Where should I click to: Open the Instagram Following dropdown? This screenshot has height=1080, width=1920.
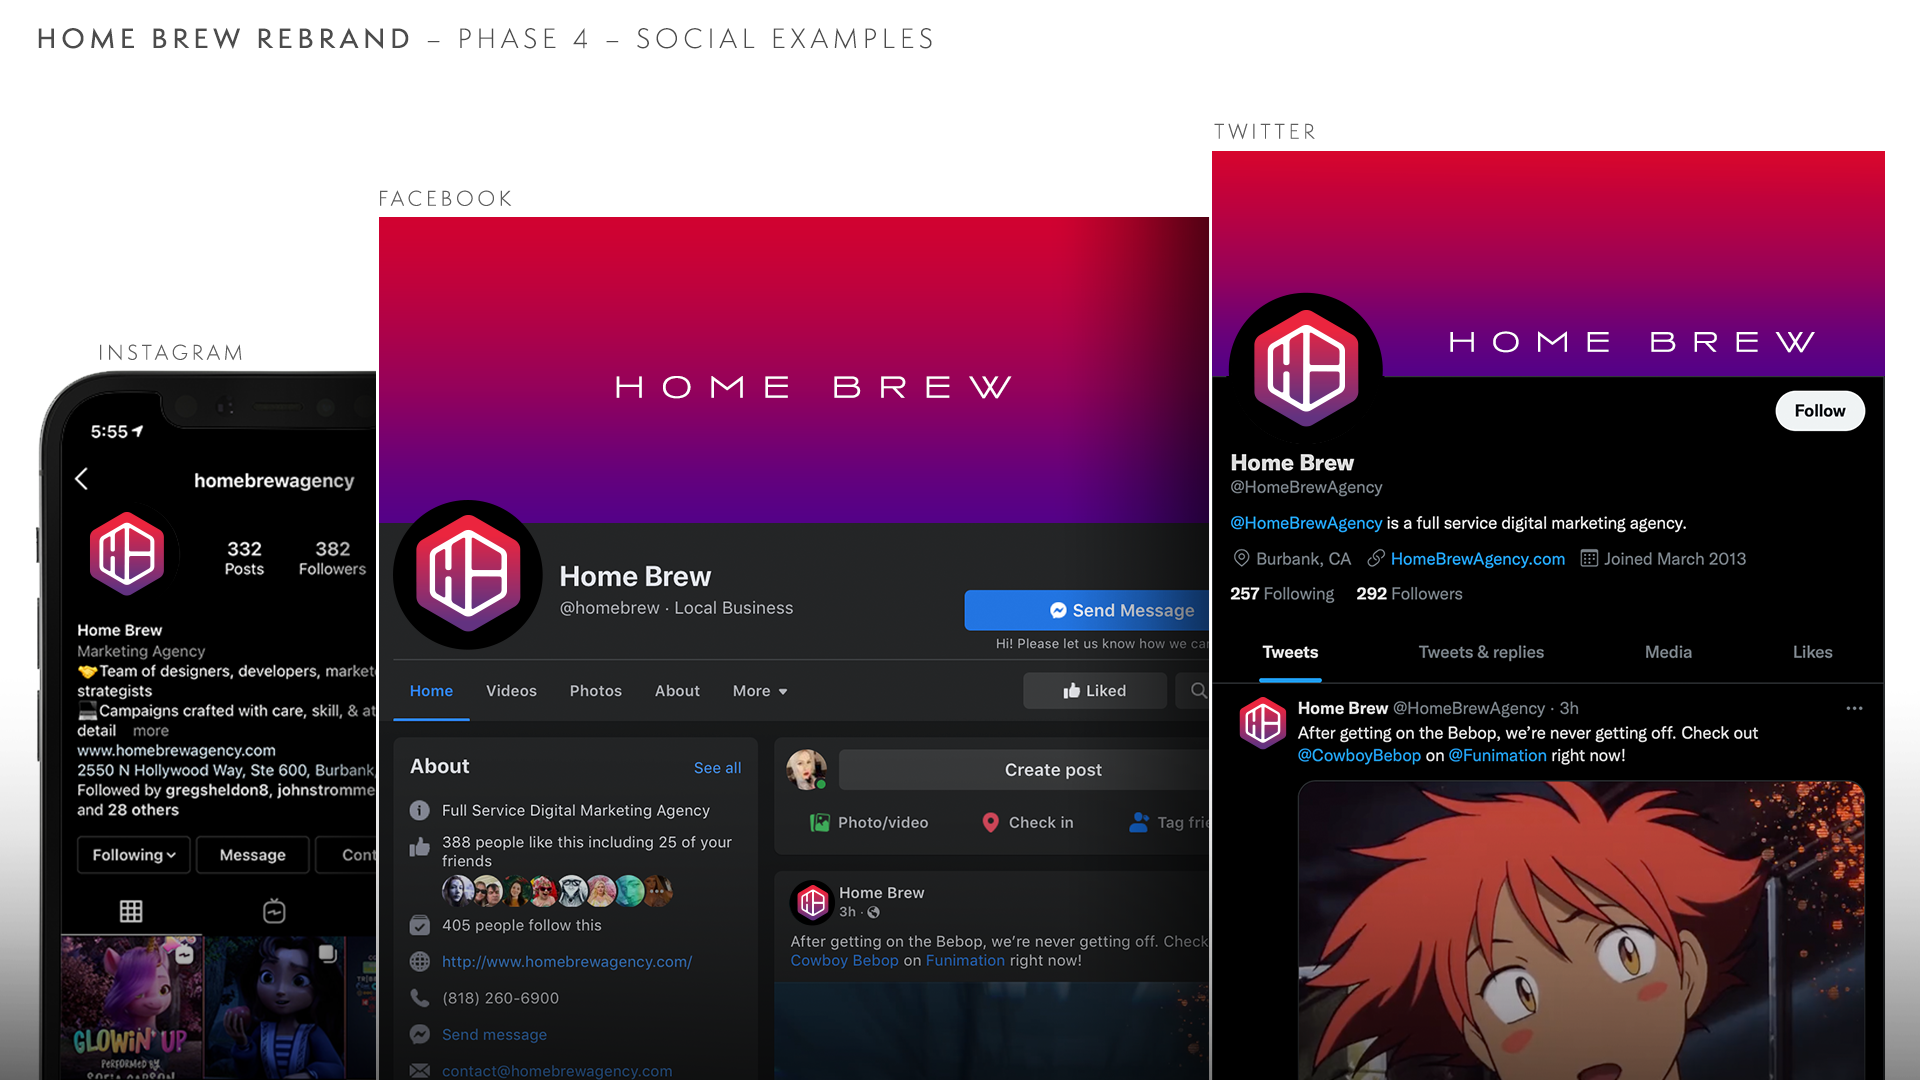point(134,855)
